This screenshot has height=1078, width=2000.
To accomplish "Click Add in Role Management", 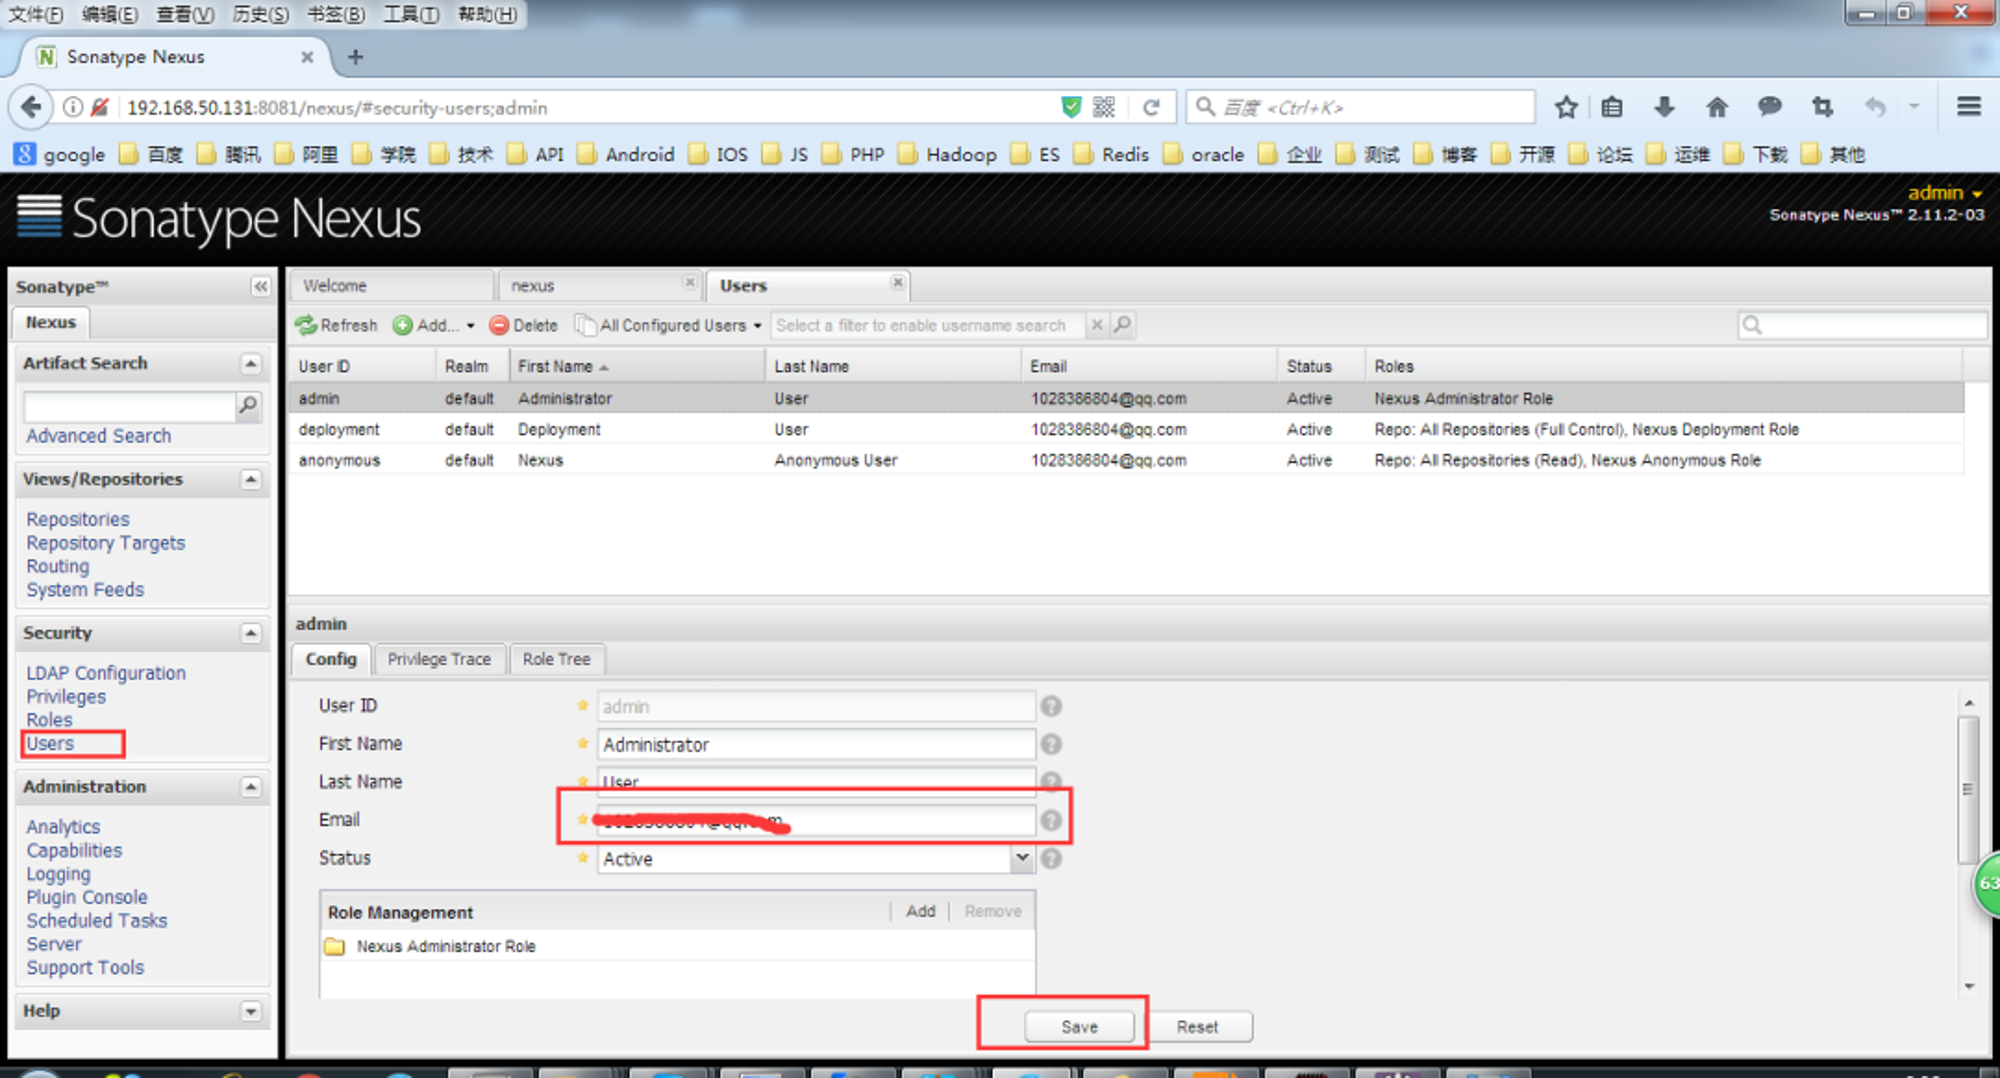I will tap(920, 911).
